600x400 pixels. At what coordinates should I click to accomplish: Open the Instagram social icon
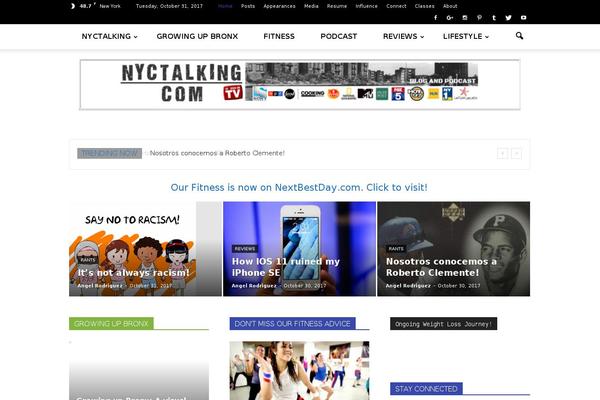[x=465, y=18]
